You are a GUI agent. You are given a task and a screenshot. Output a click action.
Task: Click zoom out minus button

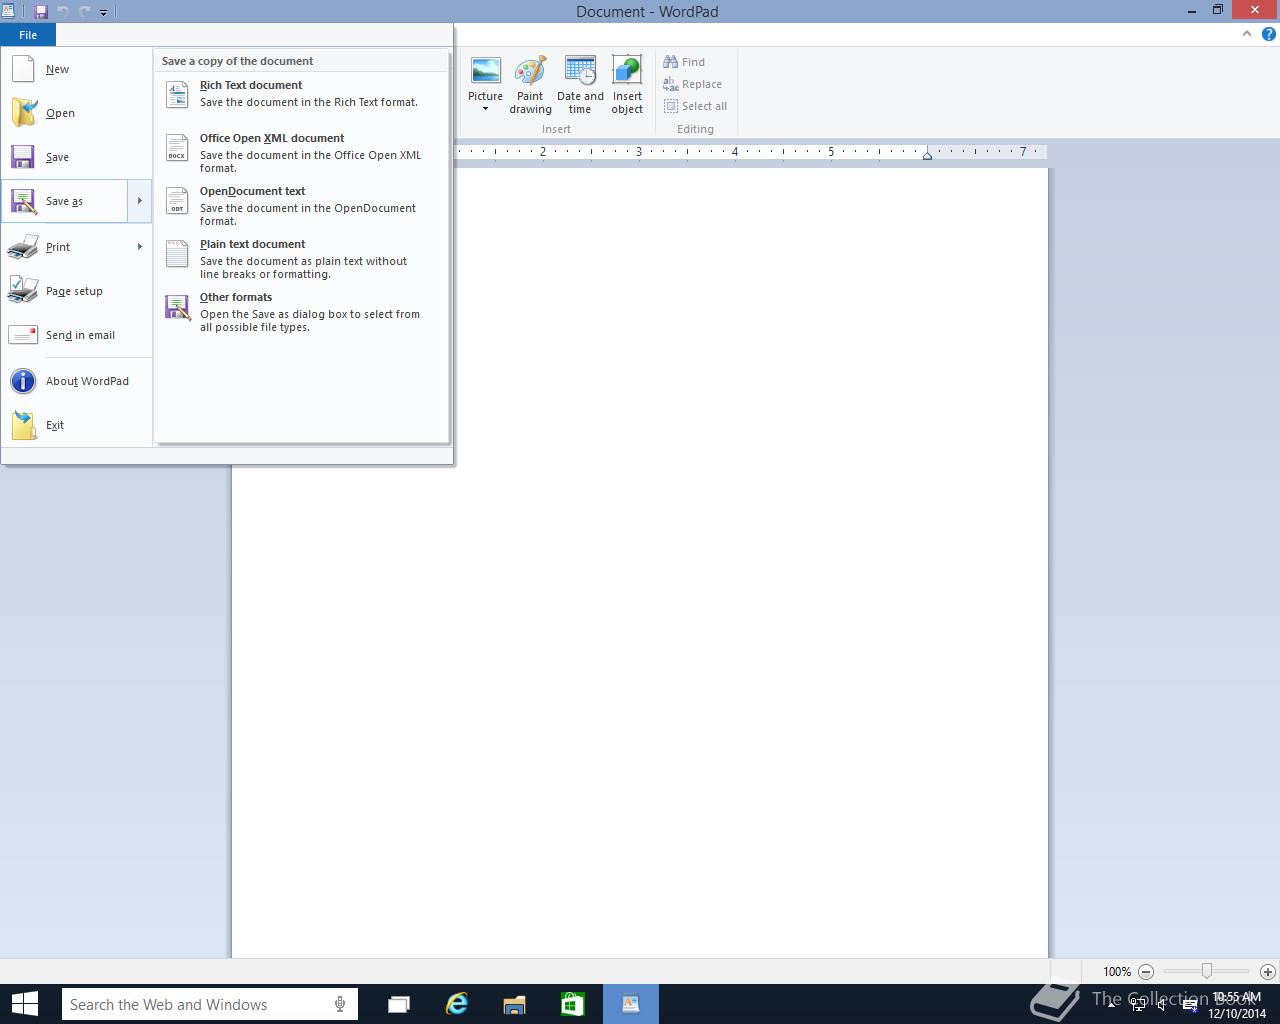[x=1146, y=971]
